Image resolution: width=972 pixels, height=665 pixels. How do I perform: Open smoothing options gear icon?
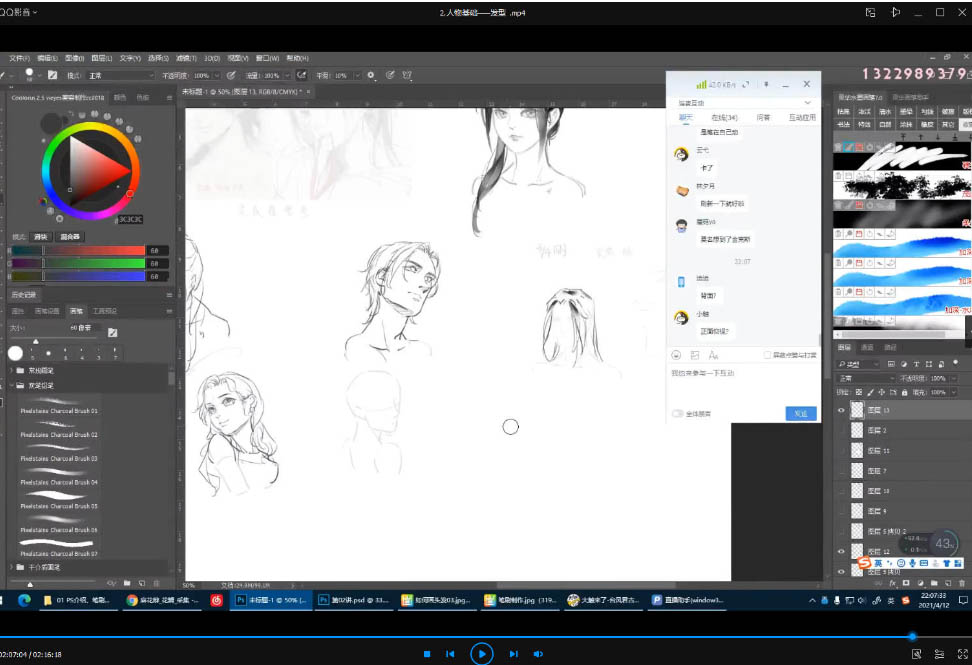pyautogui.click(x=371, y=75)
